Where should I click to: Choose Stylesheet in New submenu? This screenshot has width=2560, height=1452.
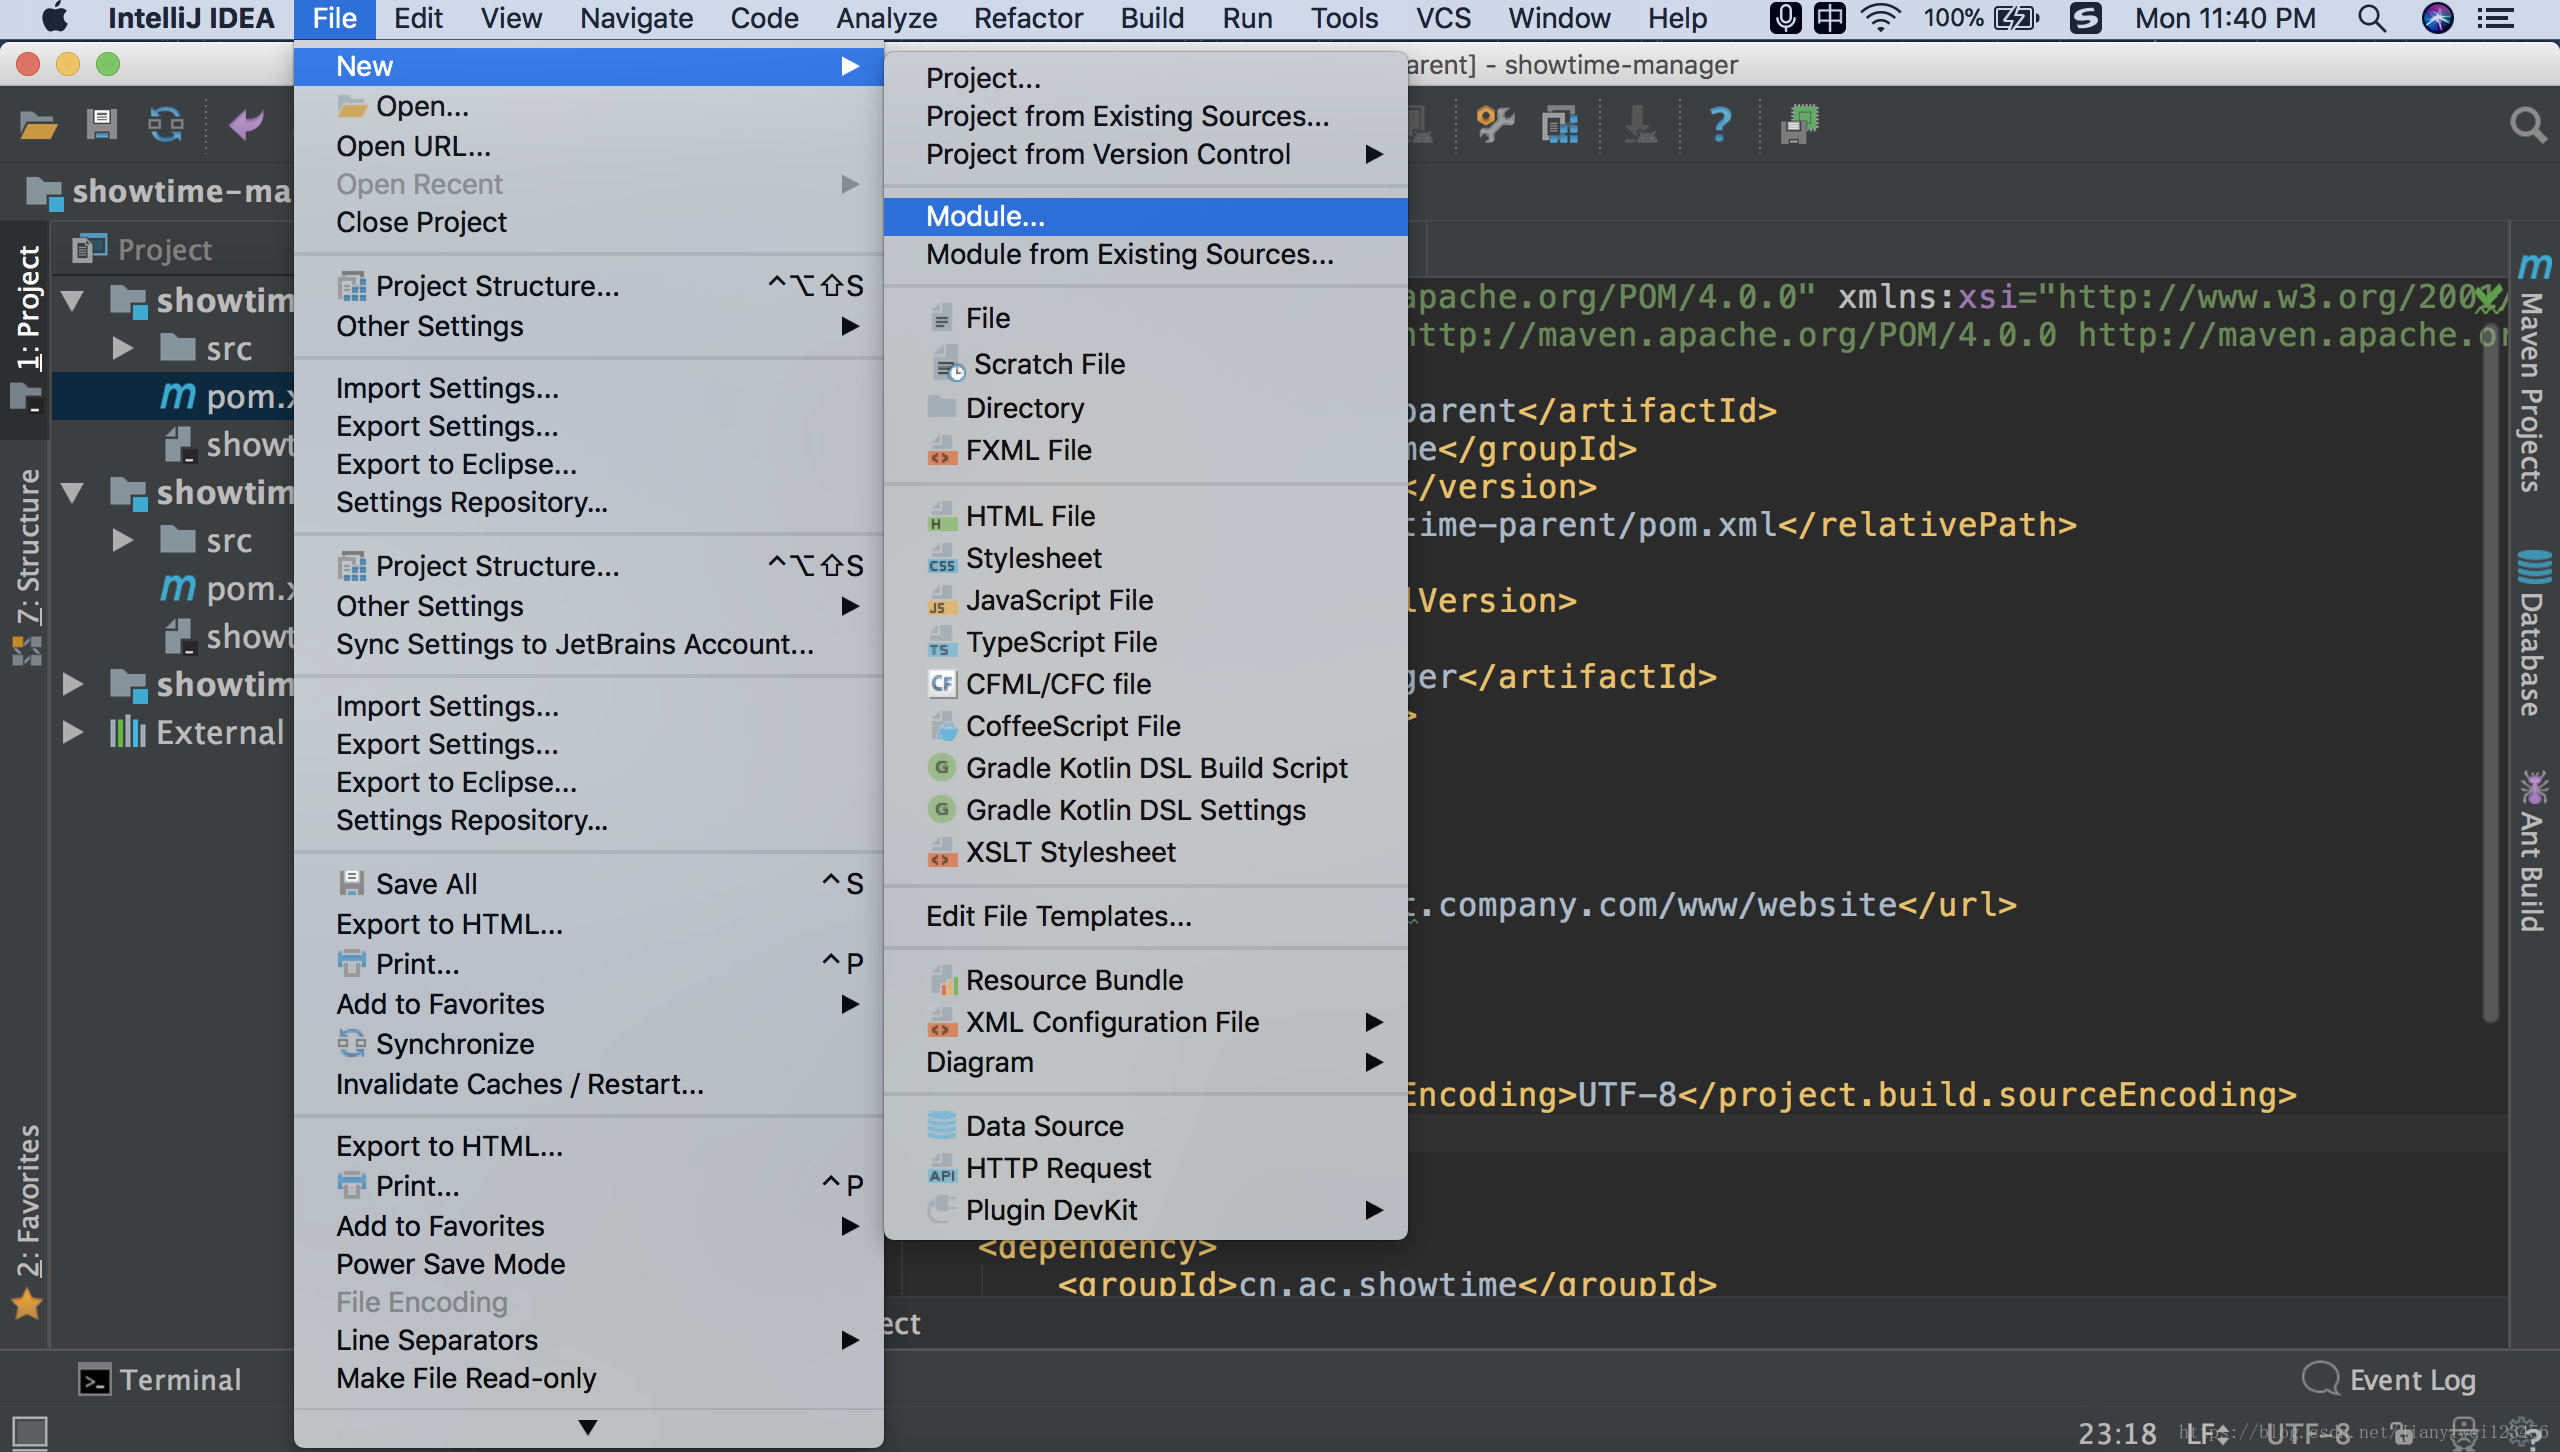pos(1145,558)
